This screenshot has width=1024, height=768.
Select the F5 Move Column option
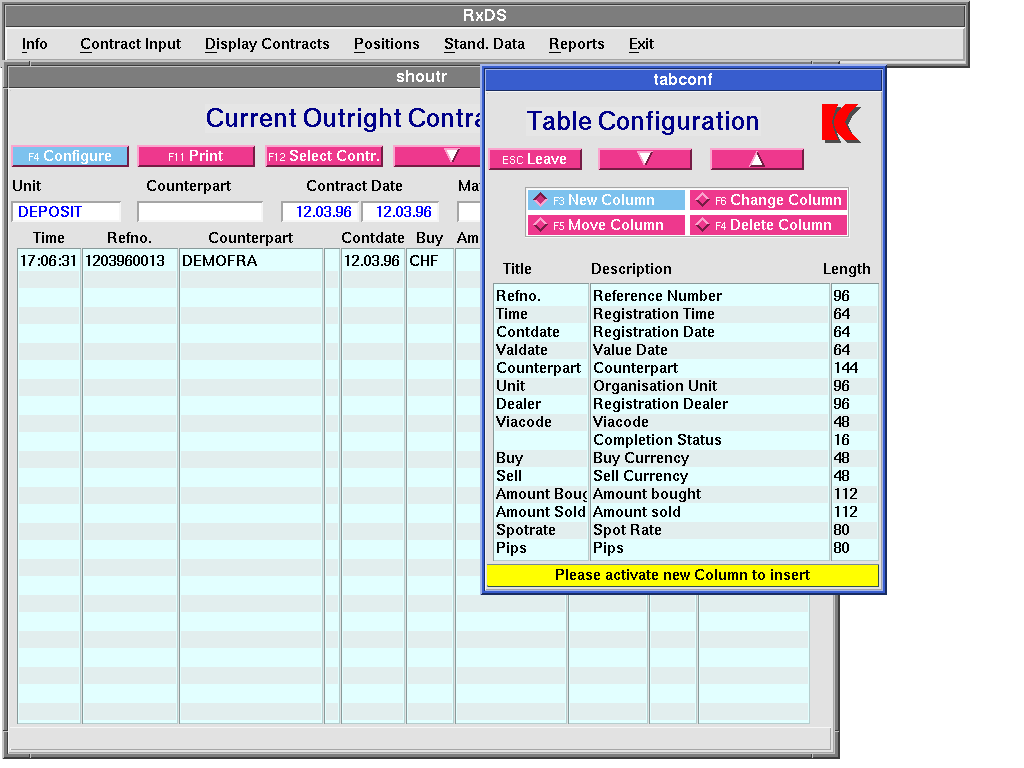pyautogui.click(x=605, y=225)
